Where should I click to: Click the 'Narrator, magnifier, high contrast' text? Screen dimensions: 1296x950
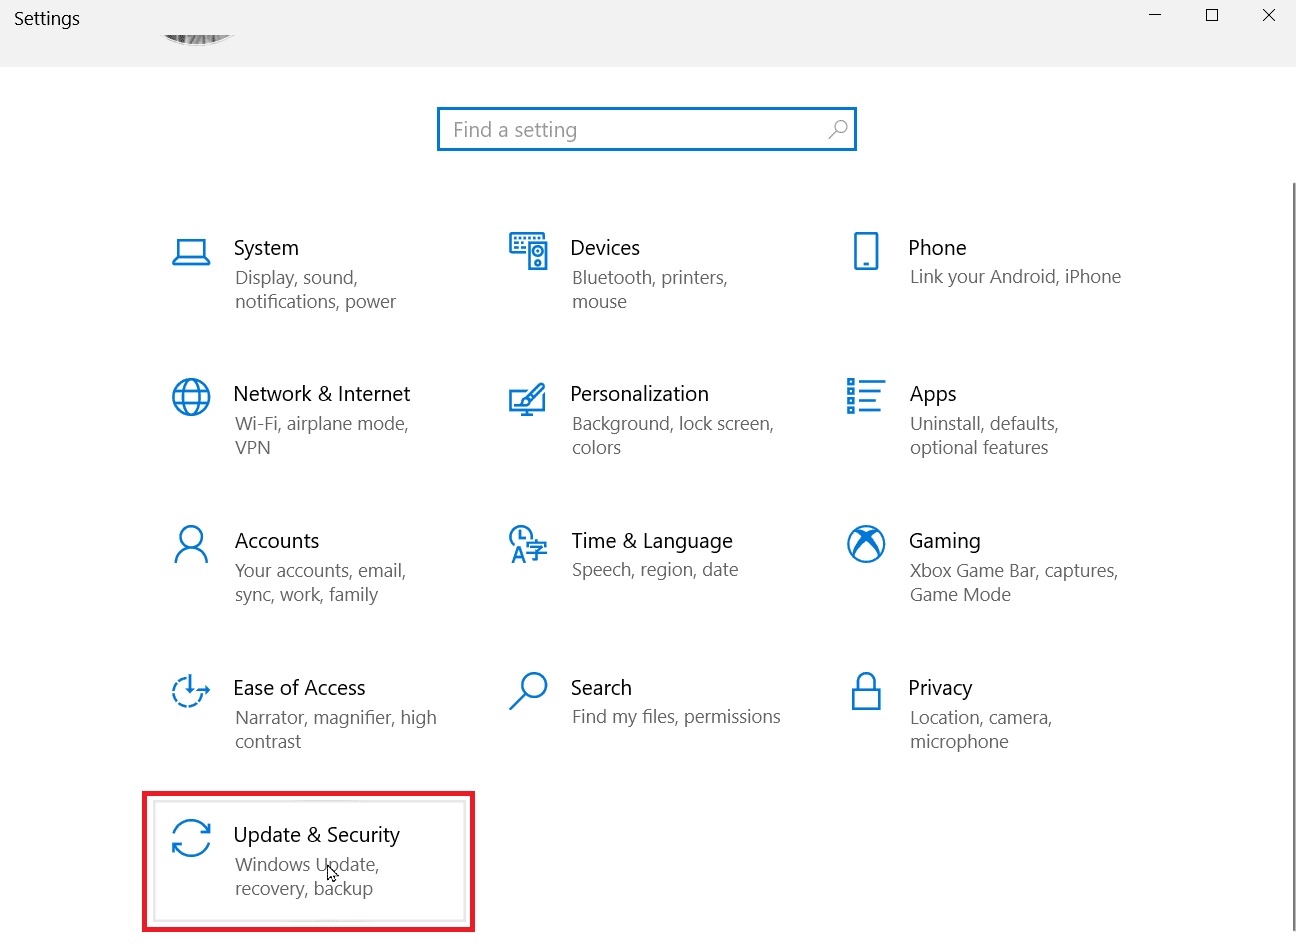336,730
